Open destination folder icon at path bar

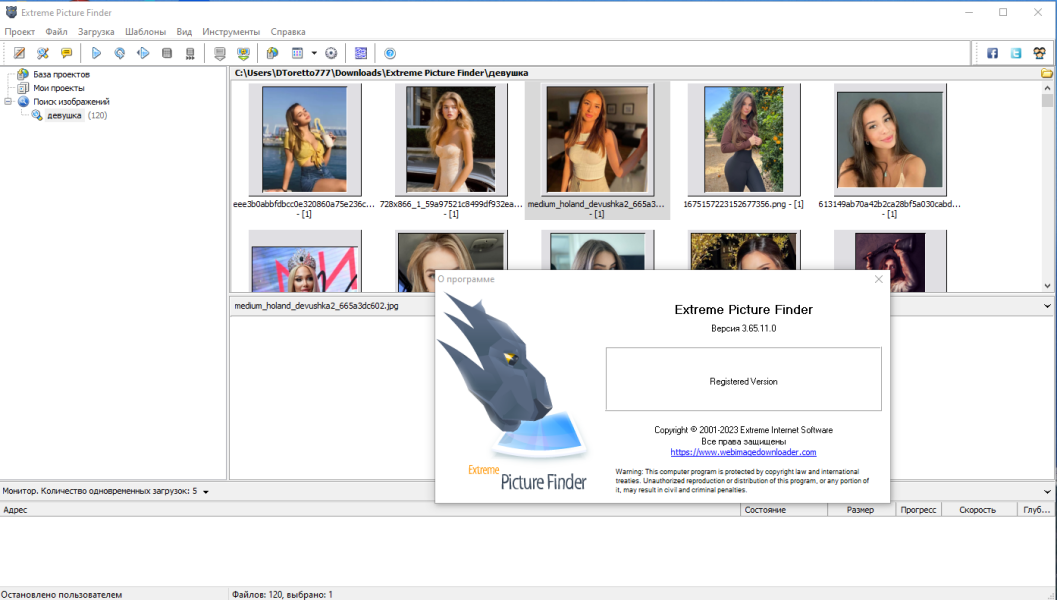click(1047, 73)
